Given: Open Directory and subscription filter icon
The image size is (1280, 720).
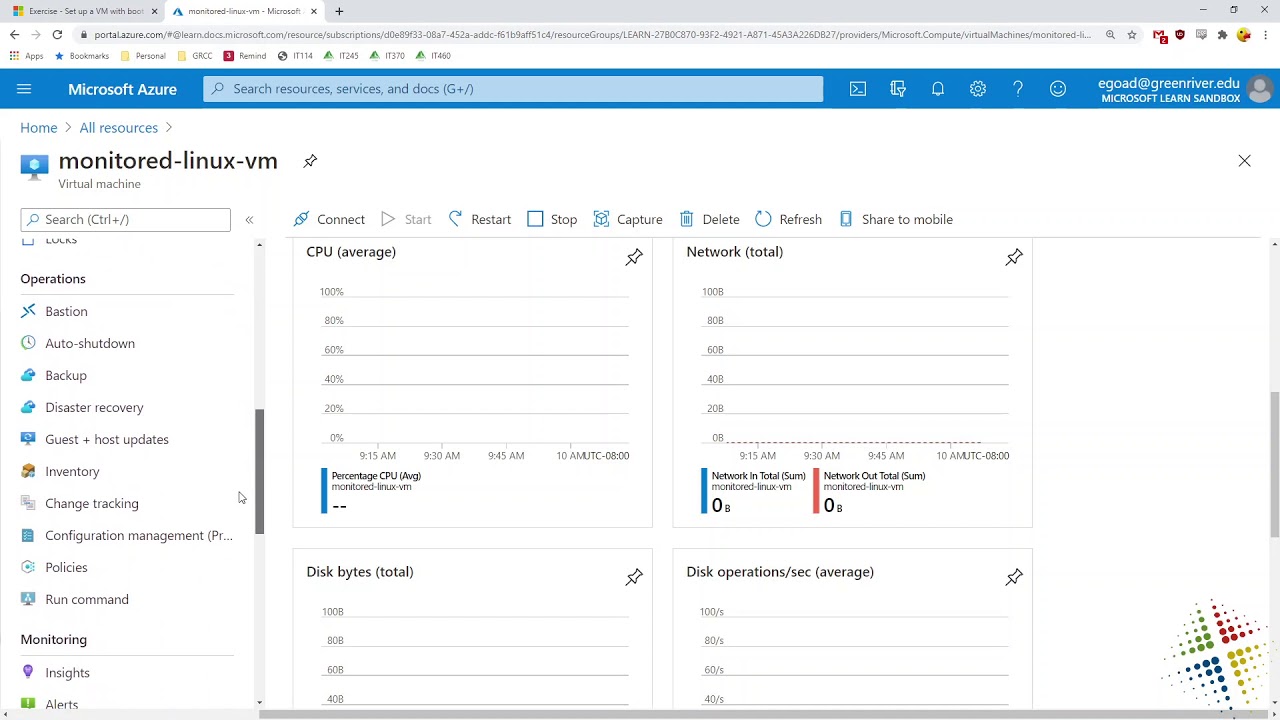Looking at the screenshot, I should (898, 89).
